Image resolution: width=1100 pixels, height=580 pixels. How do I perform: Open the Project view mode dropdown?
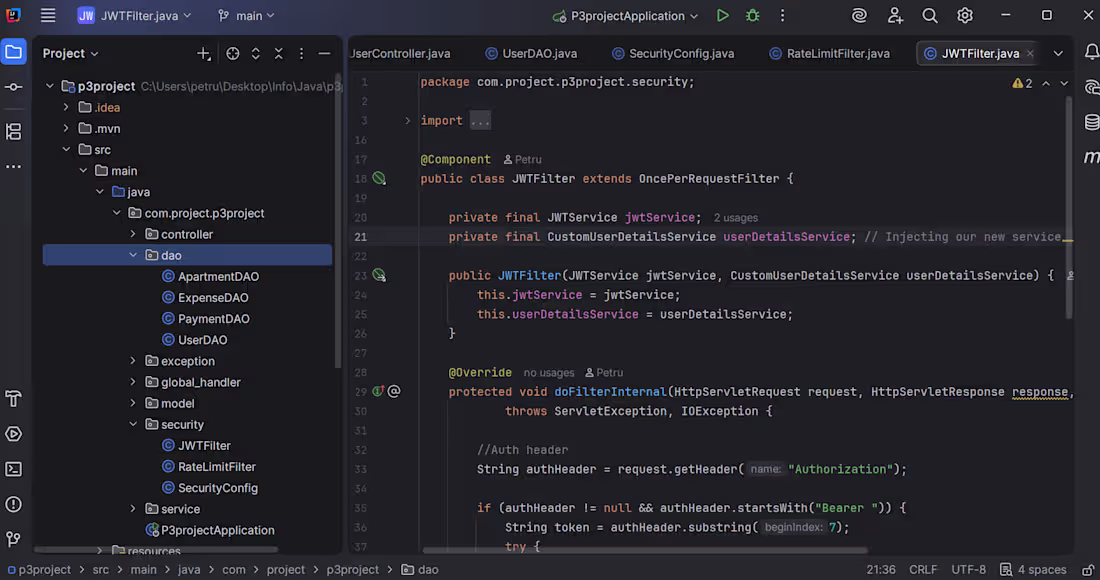pyautogui.click(x=70, y=53)
